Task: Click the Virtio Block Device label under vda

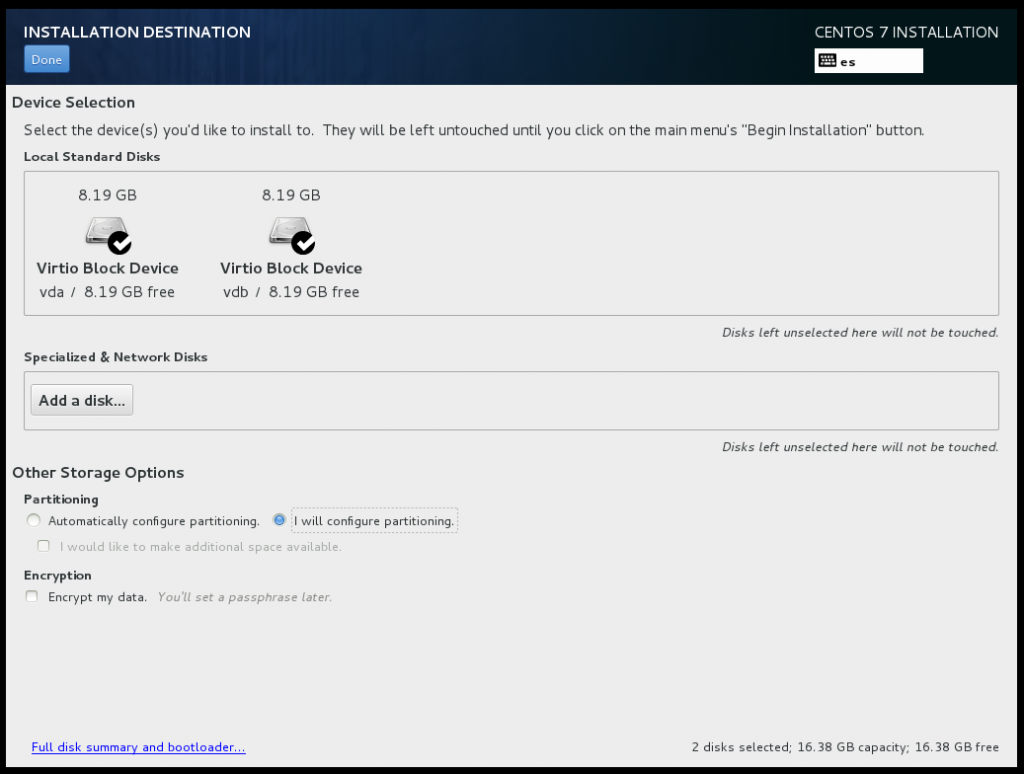Action: click(x=107, y=268)
